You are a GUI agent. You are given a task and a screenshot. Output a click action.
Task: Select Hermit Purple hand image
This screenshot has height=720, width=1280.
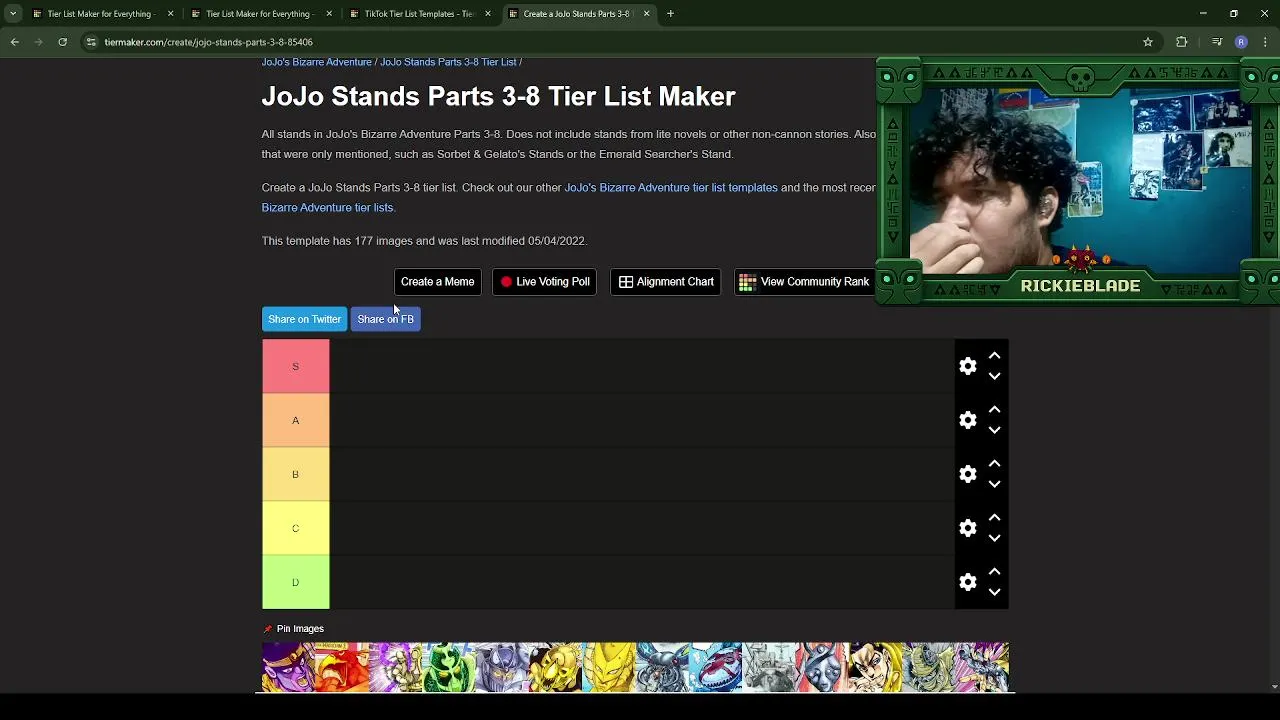pyautogui.click(x=395, y=667)
